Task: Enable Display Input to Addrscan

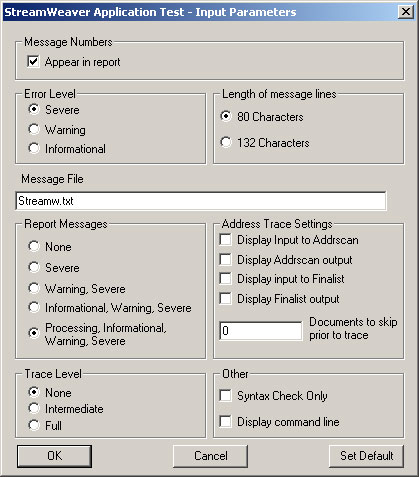Action: [x=226, y=240]
